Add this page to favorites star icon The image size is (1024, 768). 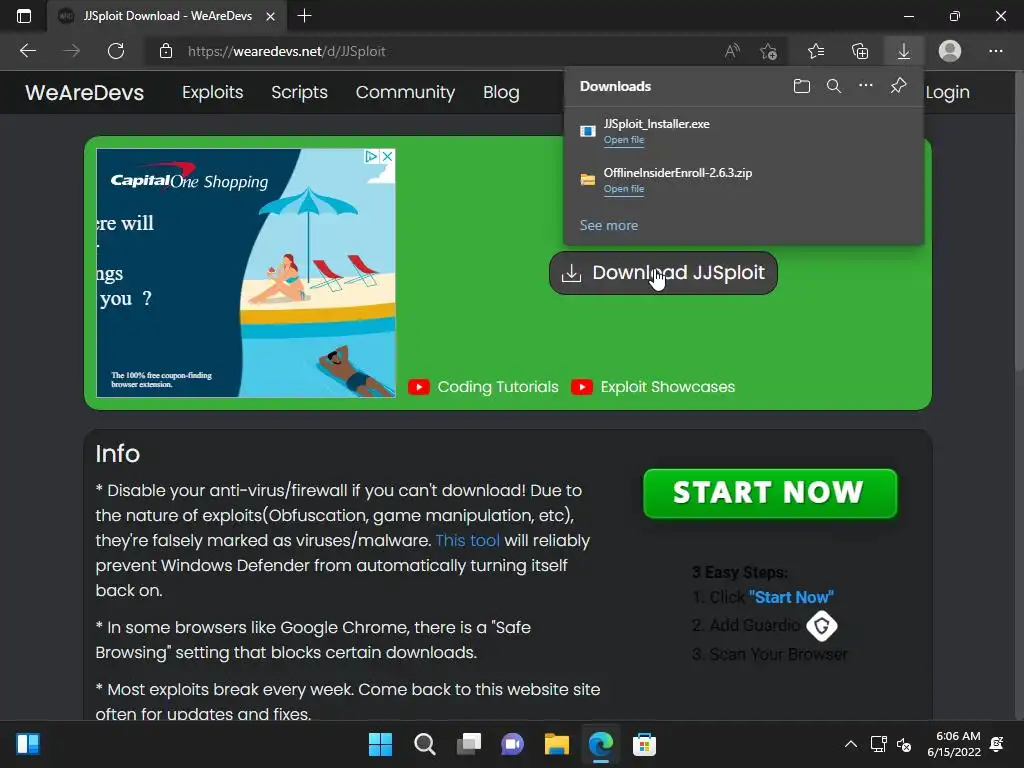[x=769, y=51]
